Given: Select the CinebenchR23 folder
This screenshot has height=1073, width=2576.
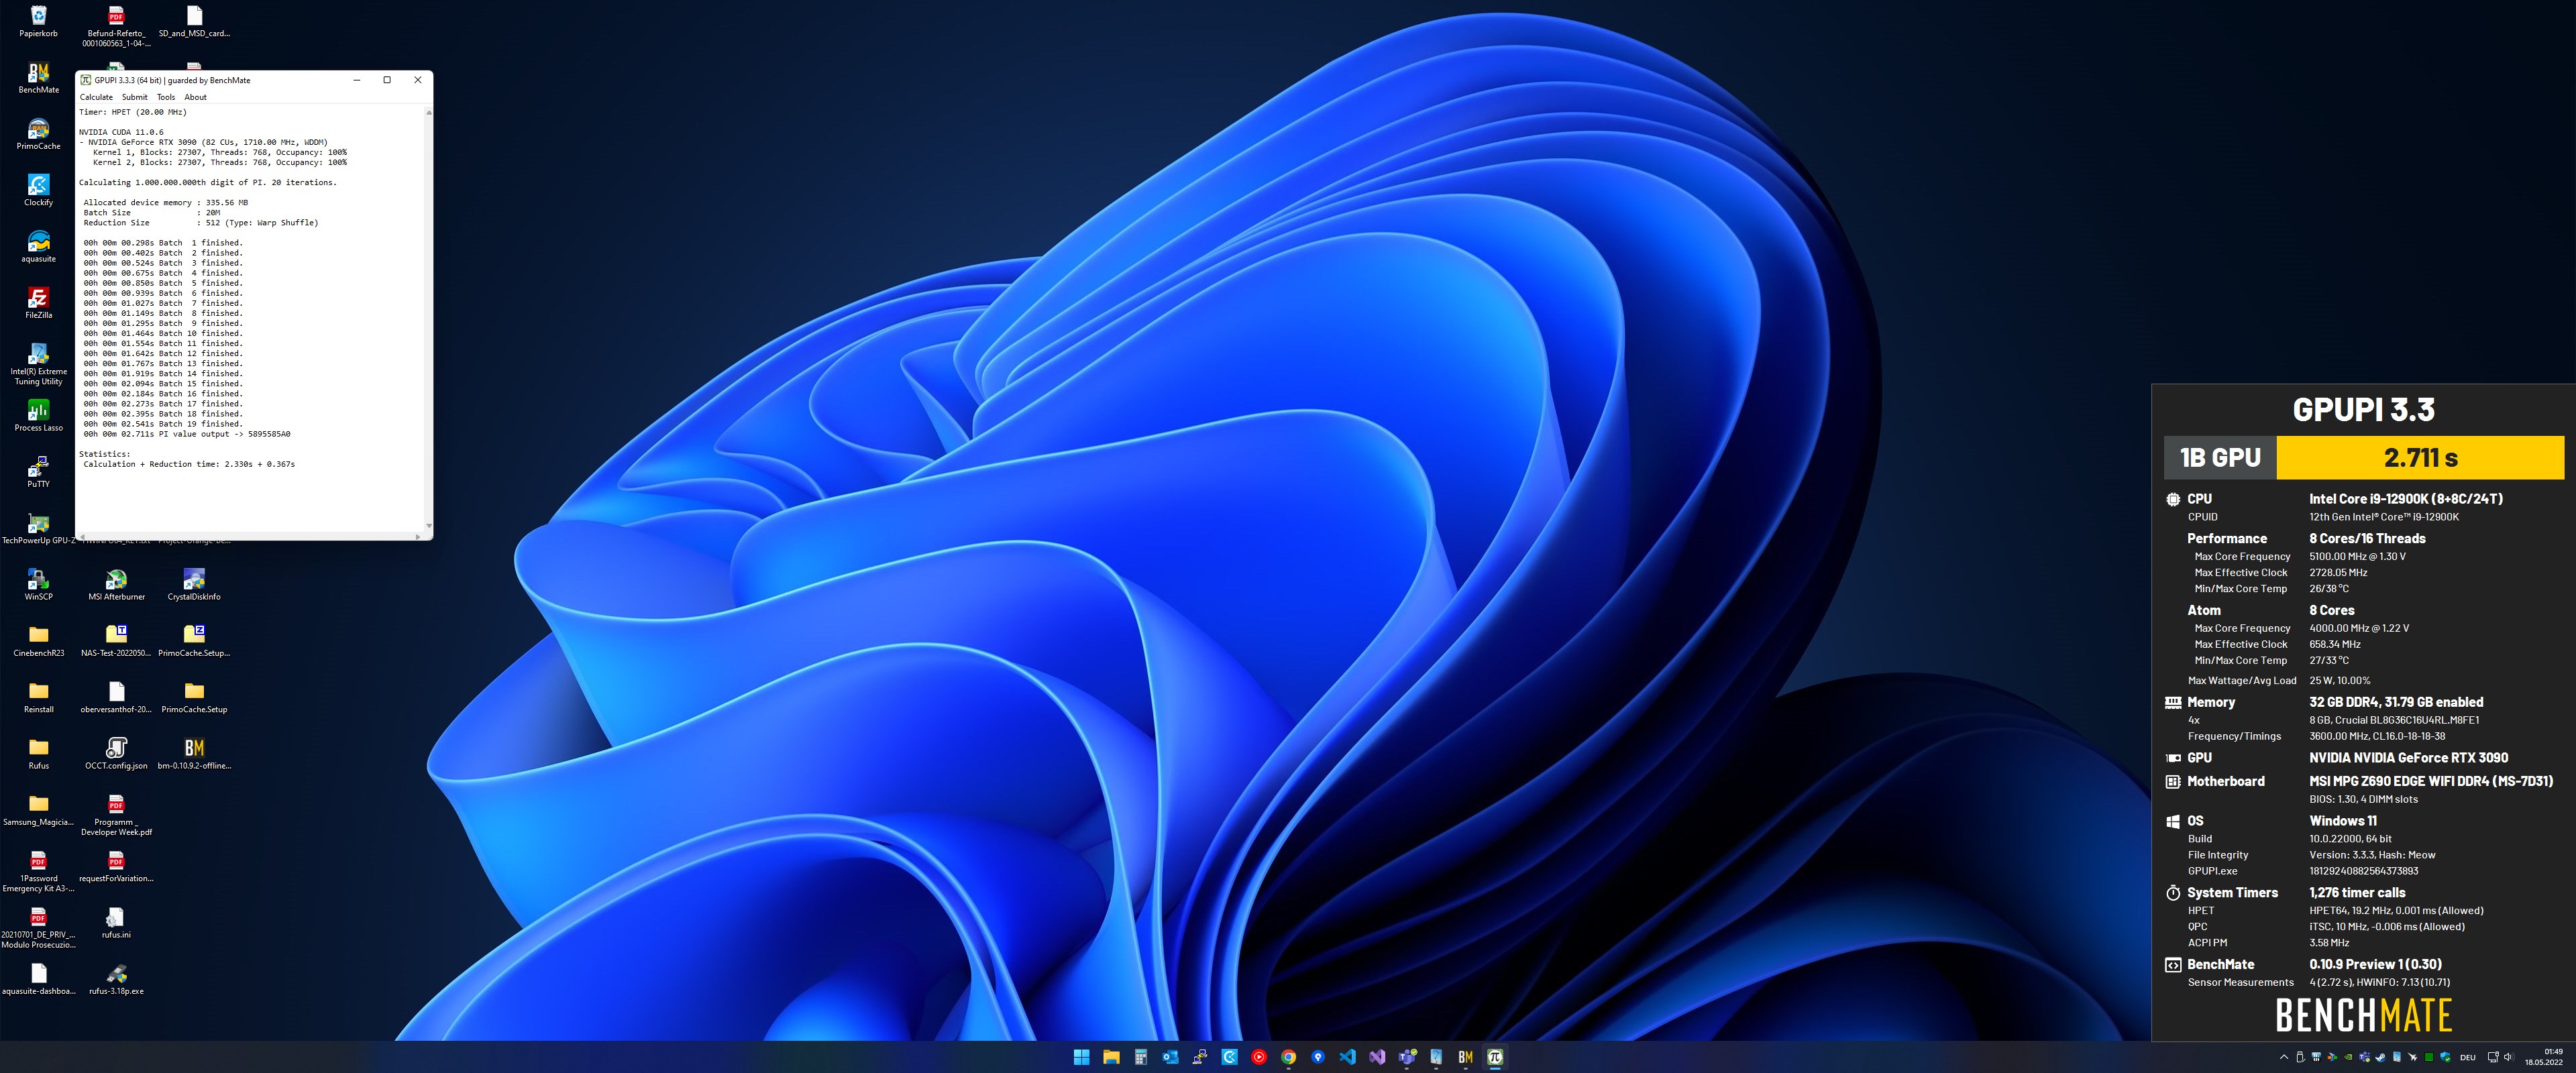Looking at the screenshot, I should [38, 641].
